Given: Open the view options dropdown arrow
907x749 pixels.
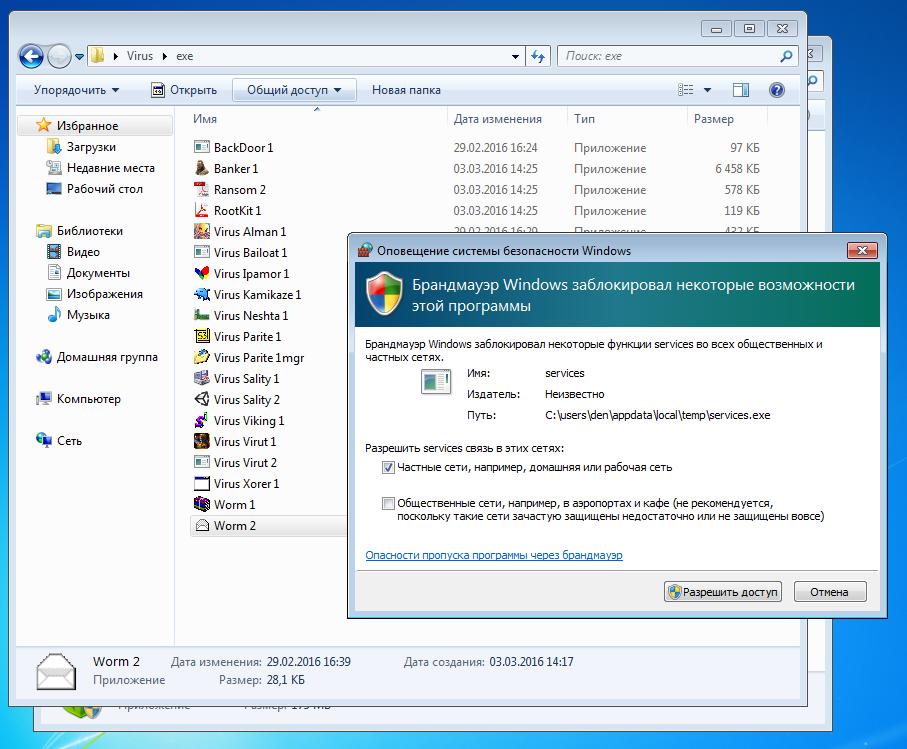Looking at the screenshot, I should pyautogui.click(x=708, y=90).
